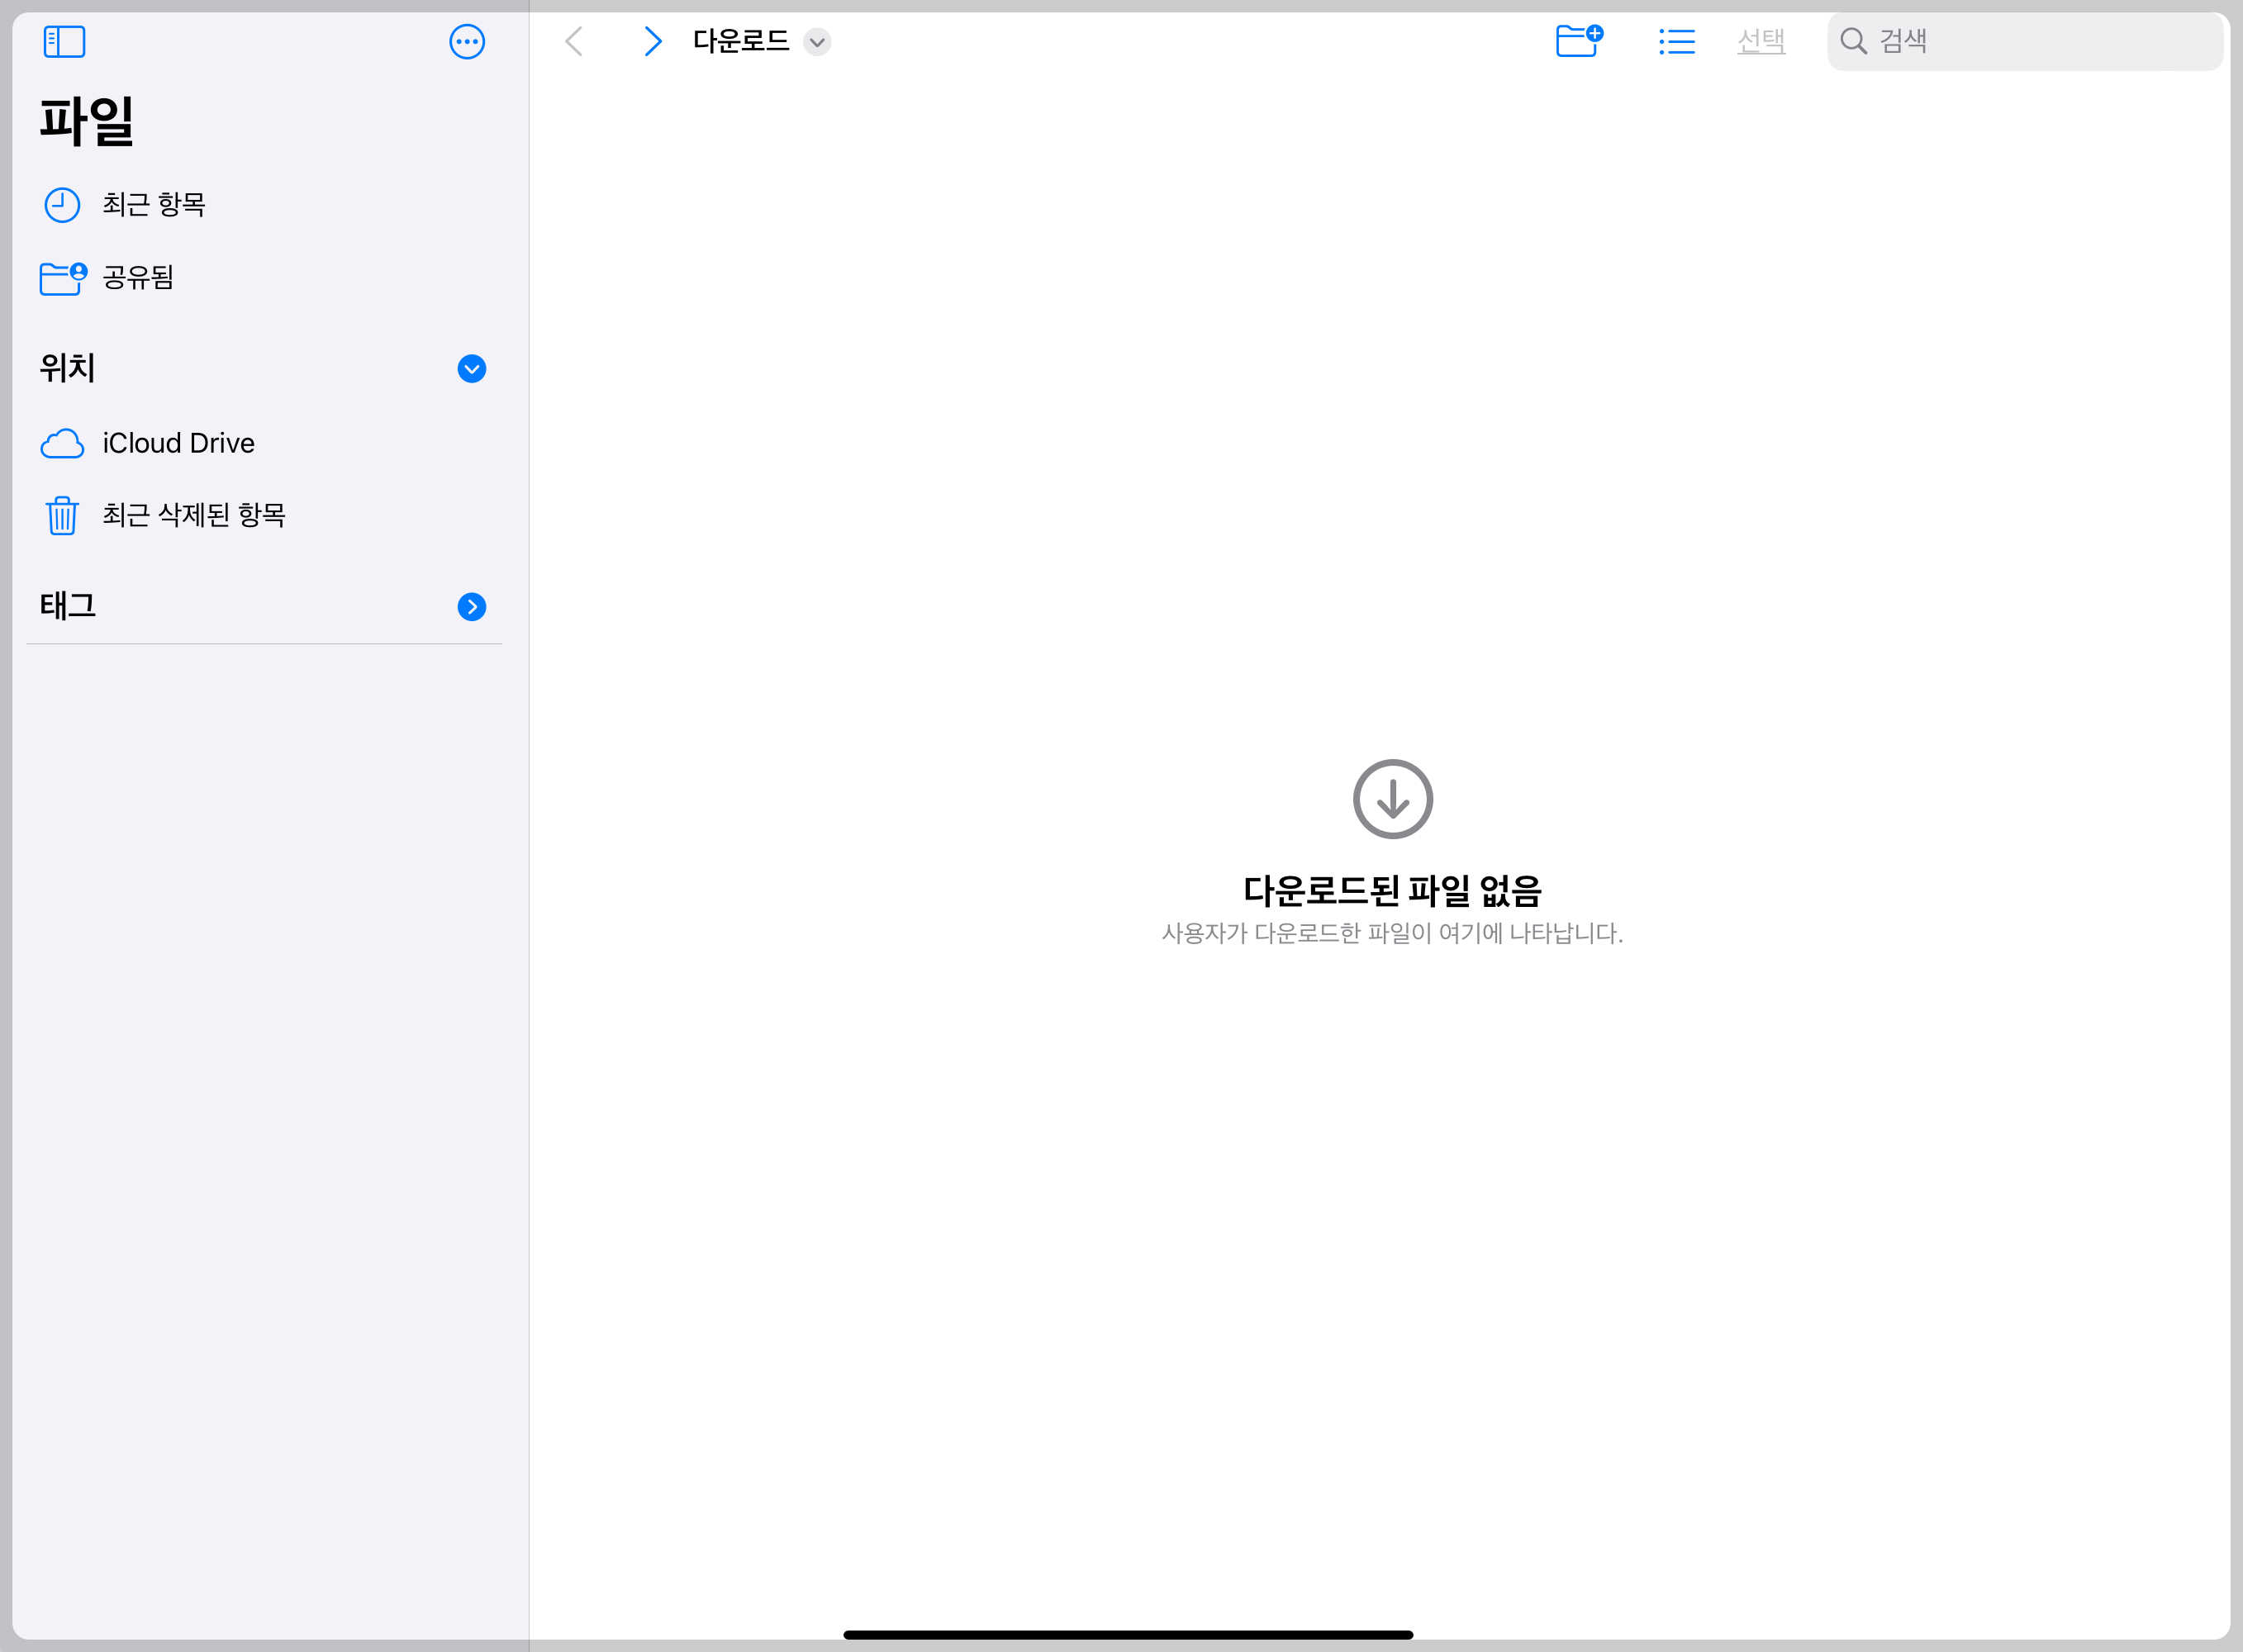Expand the 태그 section chevron

coord(472,607)
